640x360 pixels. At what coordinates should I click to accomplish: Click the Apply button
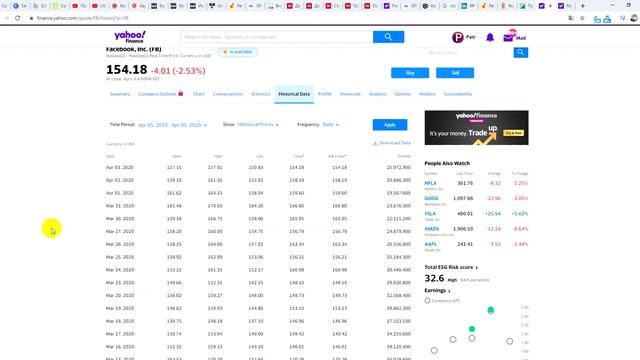click(x=390, y=125)
